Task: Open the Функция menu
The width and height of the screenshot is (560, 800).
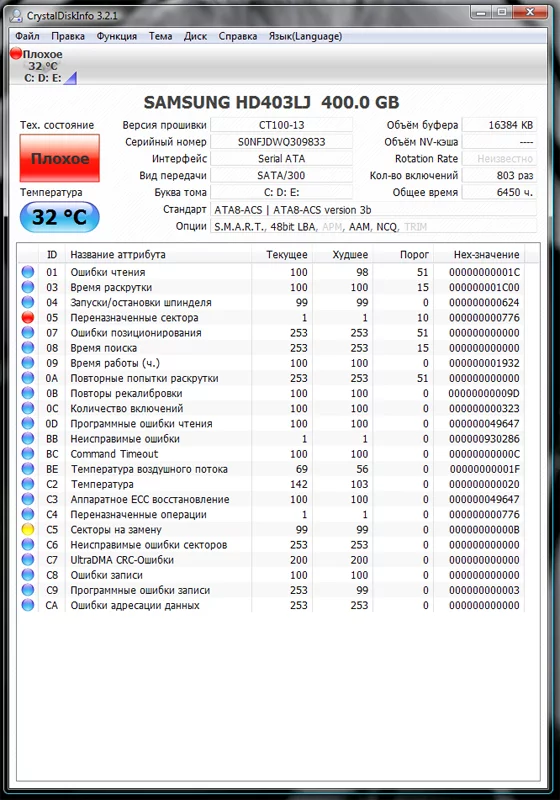Action: [117, 36]
